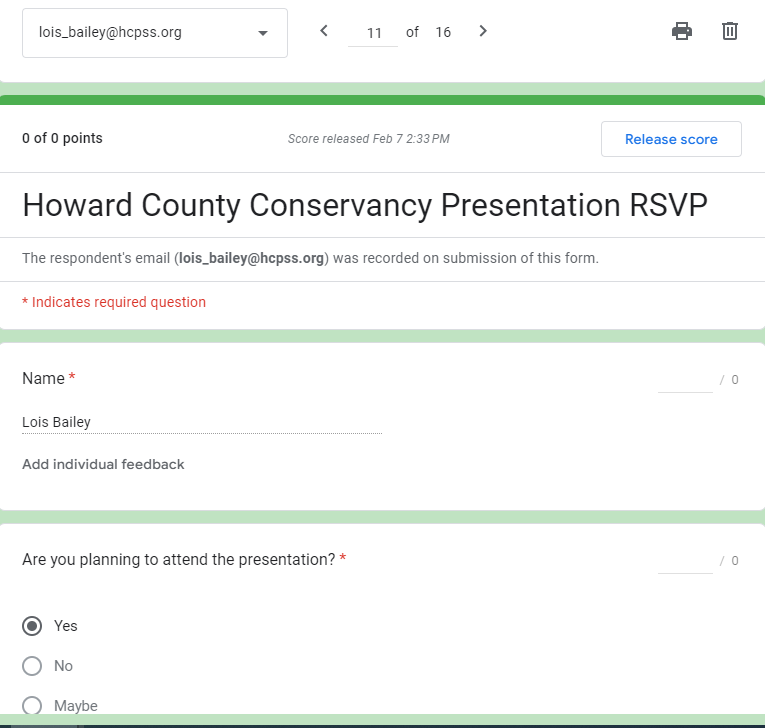The height and width of the screenshot is (728, 765).
Task: Click the Release score button
Action: pyautogui.click(x=671, y=139)
